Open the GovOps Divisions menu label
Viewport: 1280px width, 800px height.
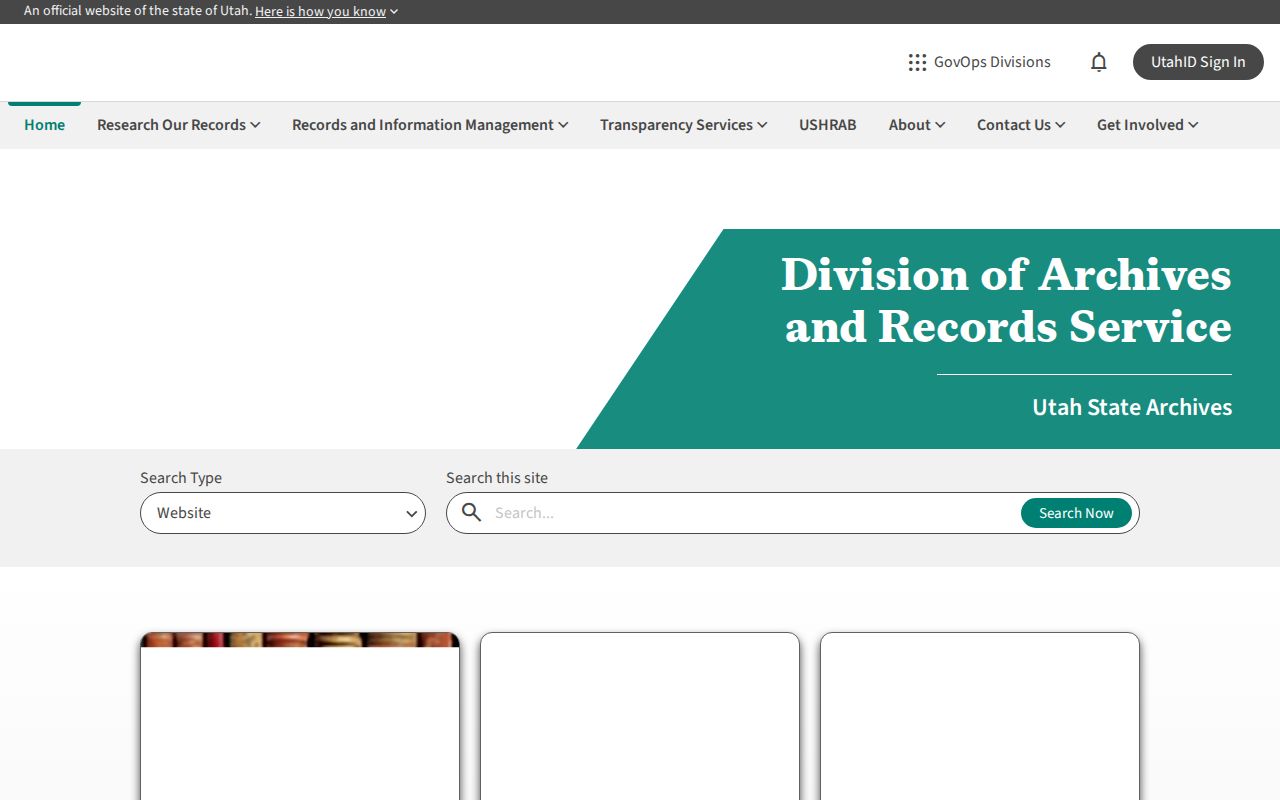point(992,62)
